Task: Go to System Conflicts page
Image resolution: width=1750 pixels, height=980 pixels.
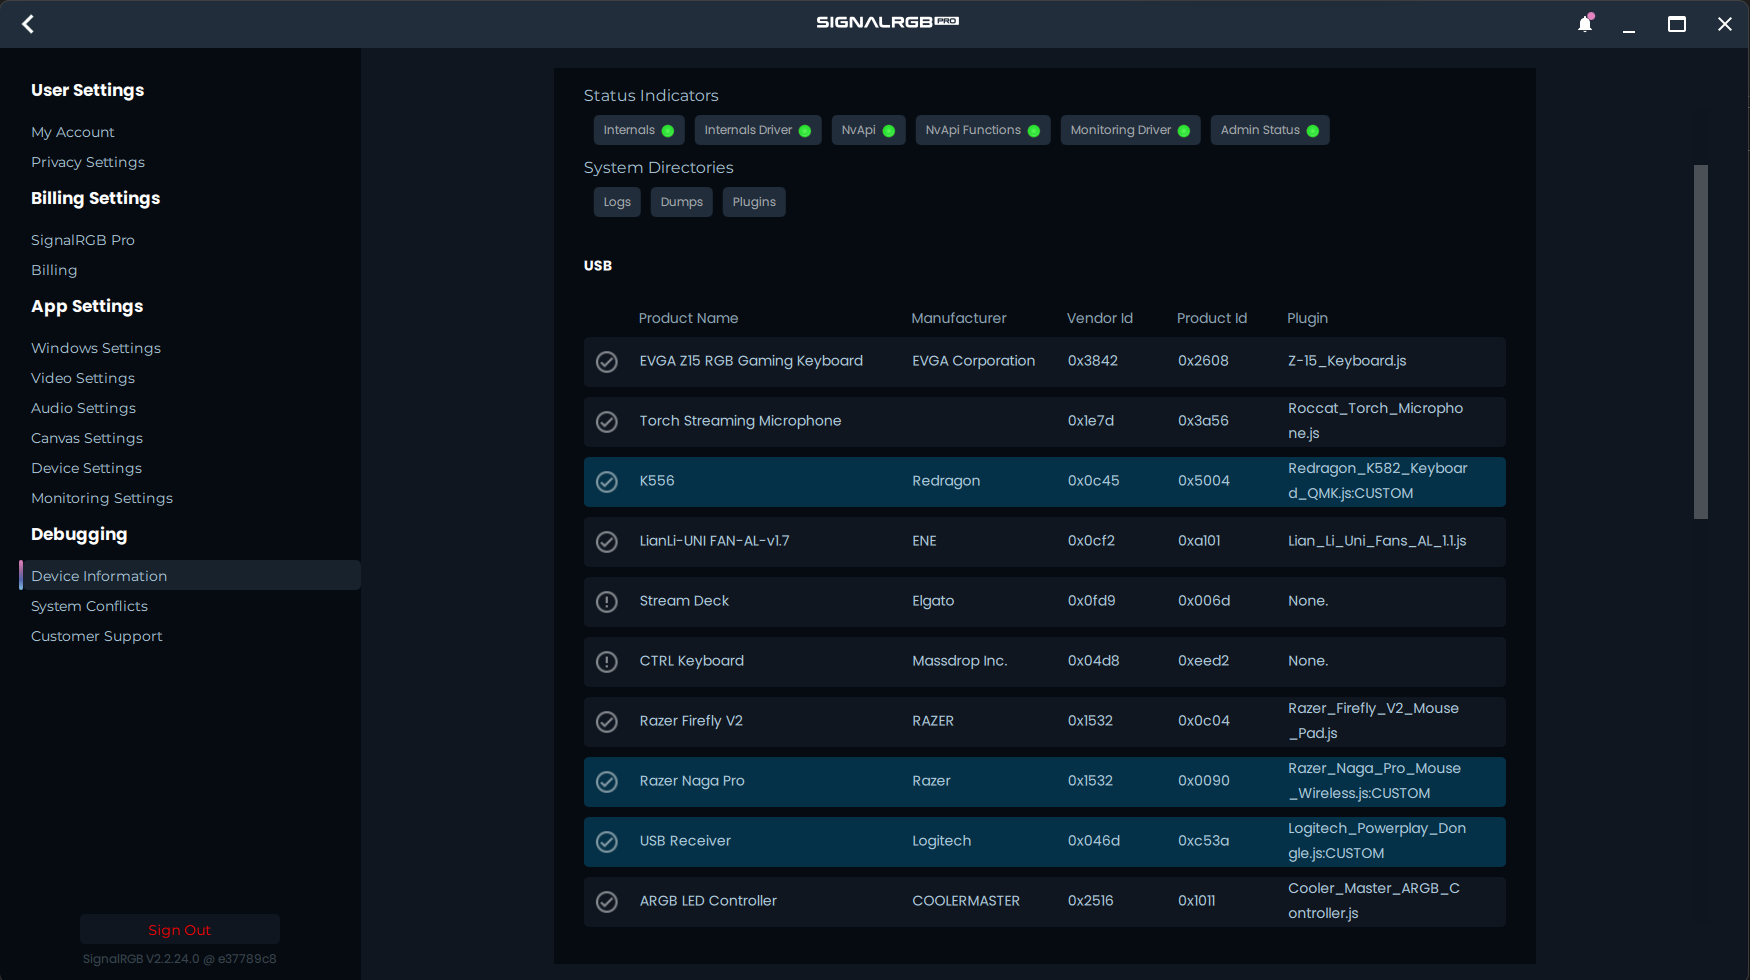Action: pos(89,606)
